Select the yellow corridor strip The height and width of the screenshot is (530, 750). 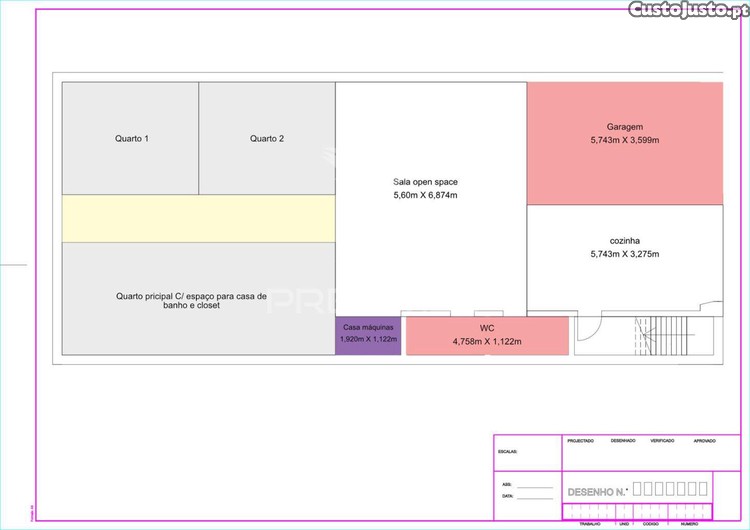[x=198, y=218]
